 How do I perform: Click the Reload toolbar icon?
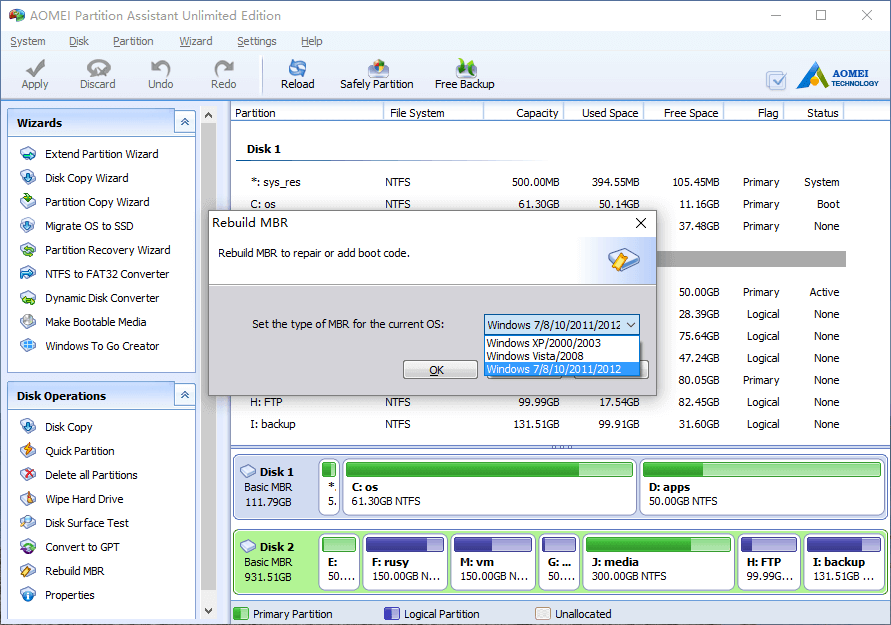(x=297, y=68)
